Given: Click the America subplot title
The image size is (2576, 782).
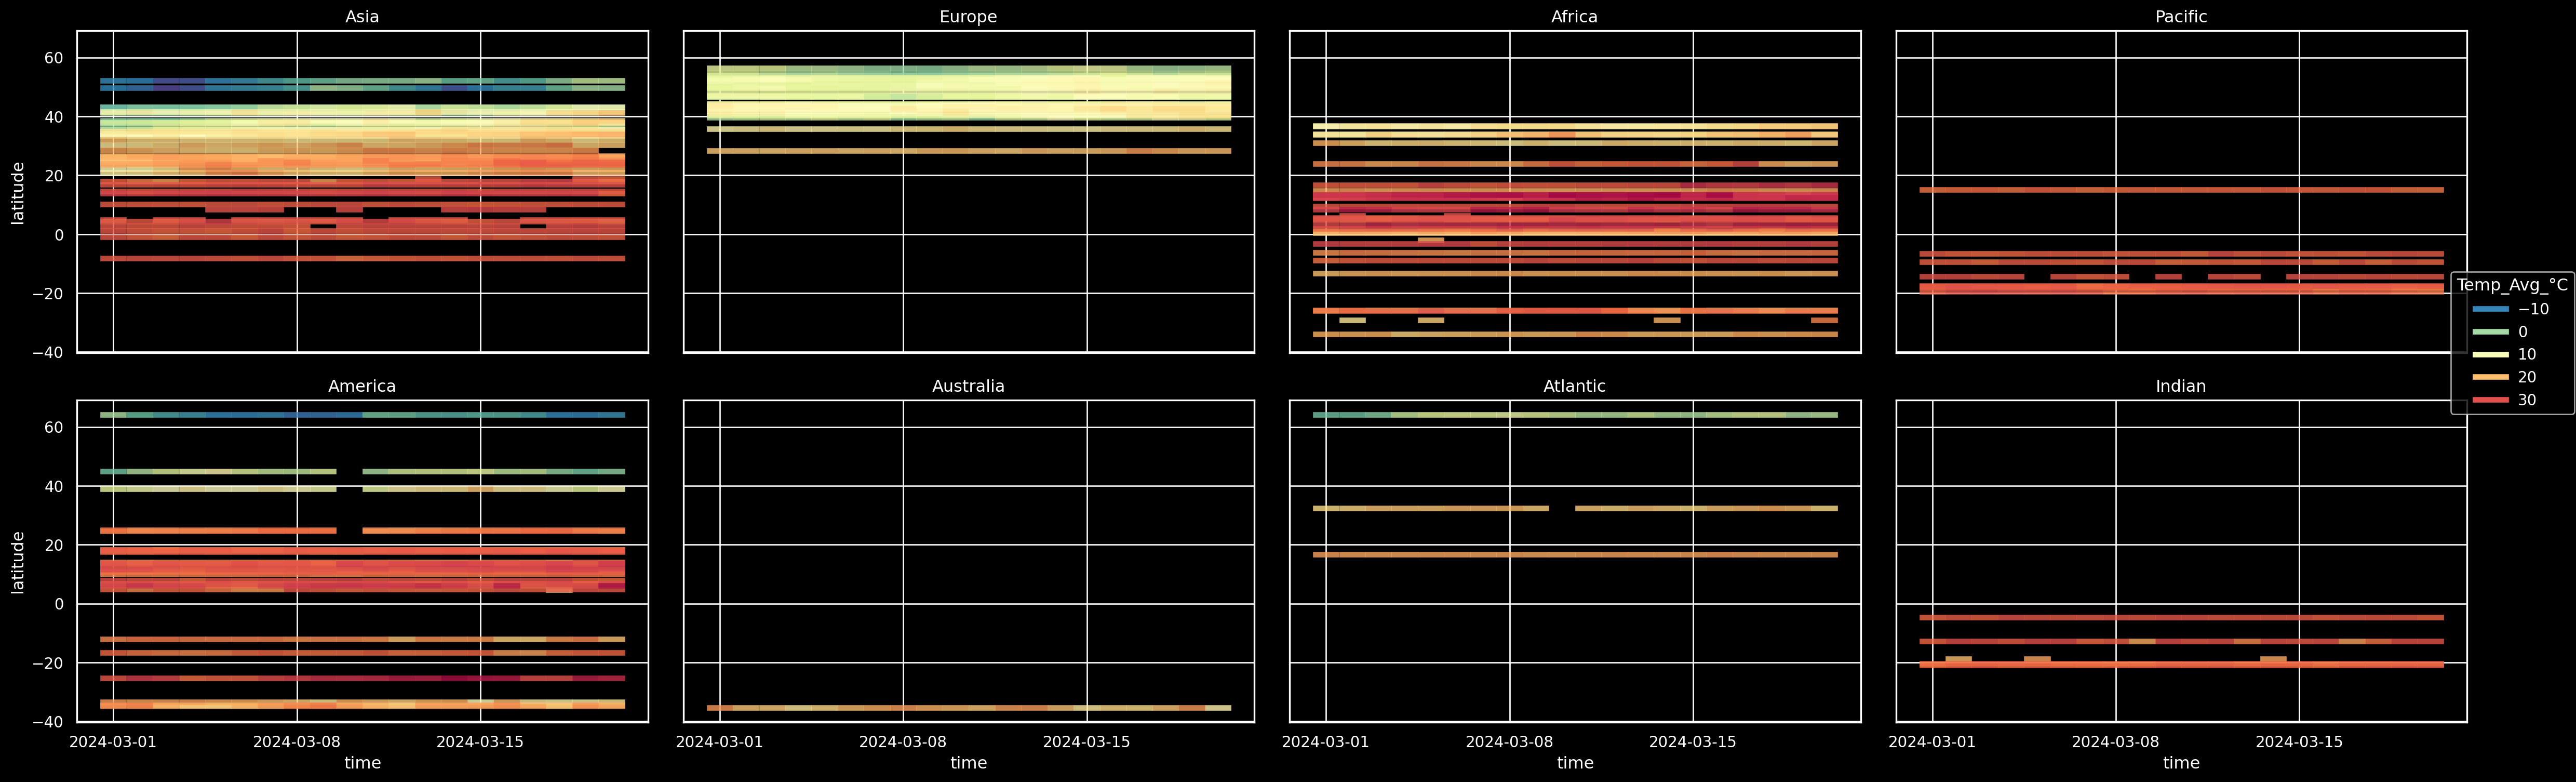Looking at the screenshot, I should (x=362, y=386).
